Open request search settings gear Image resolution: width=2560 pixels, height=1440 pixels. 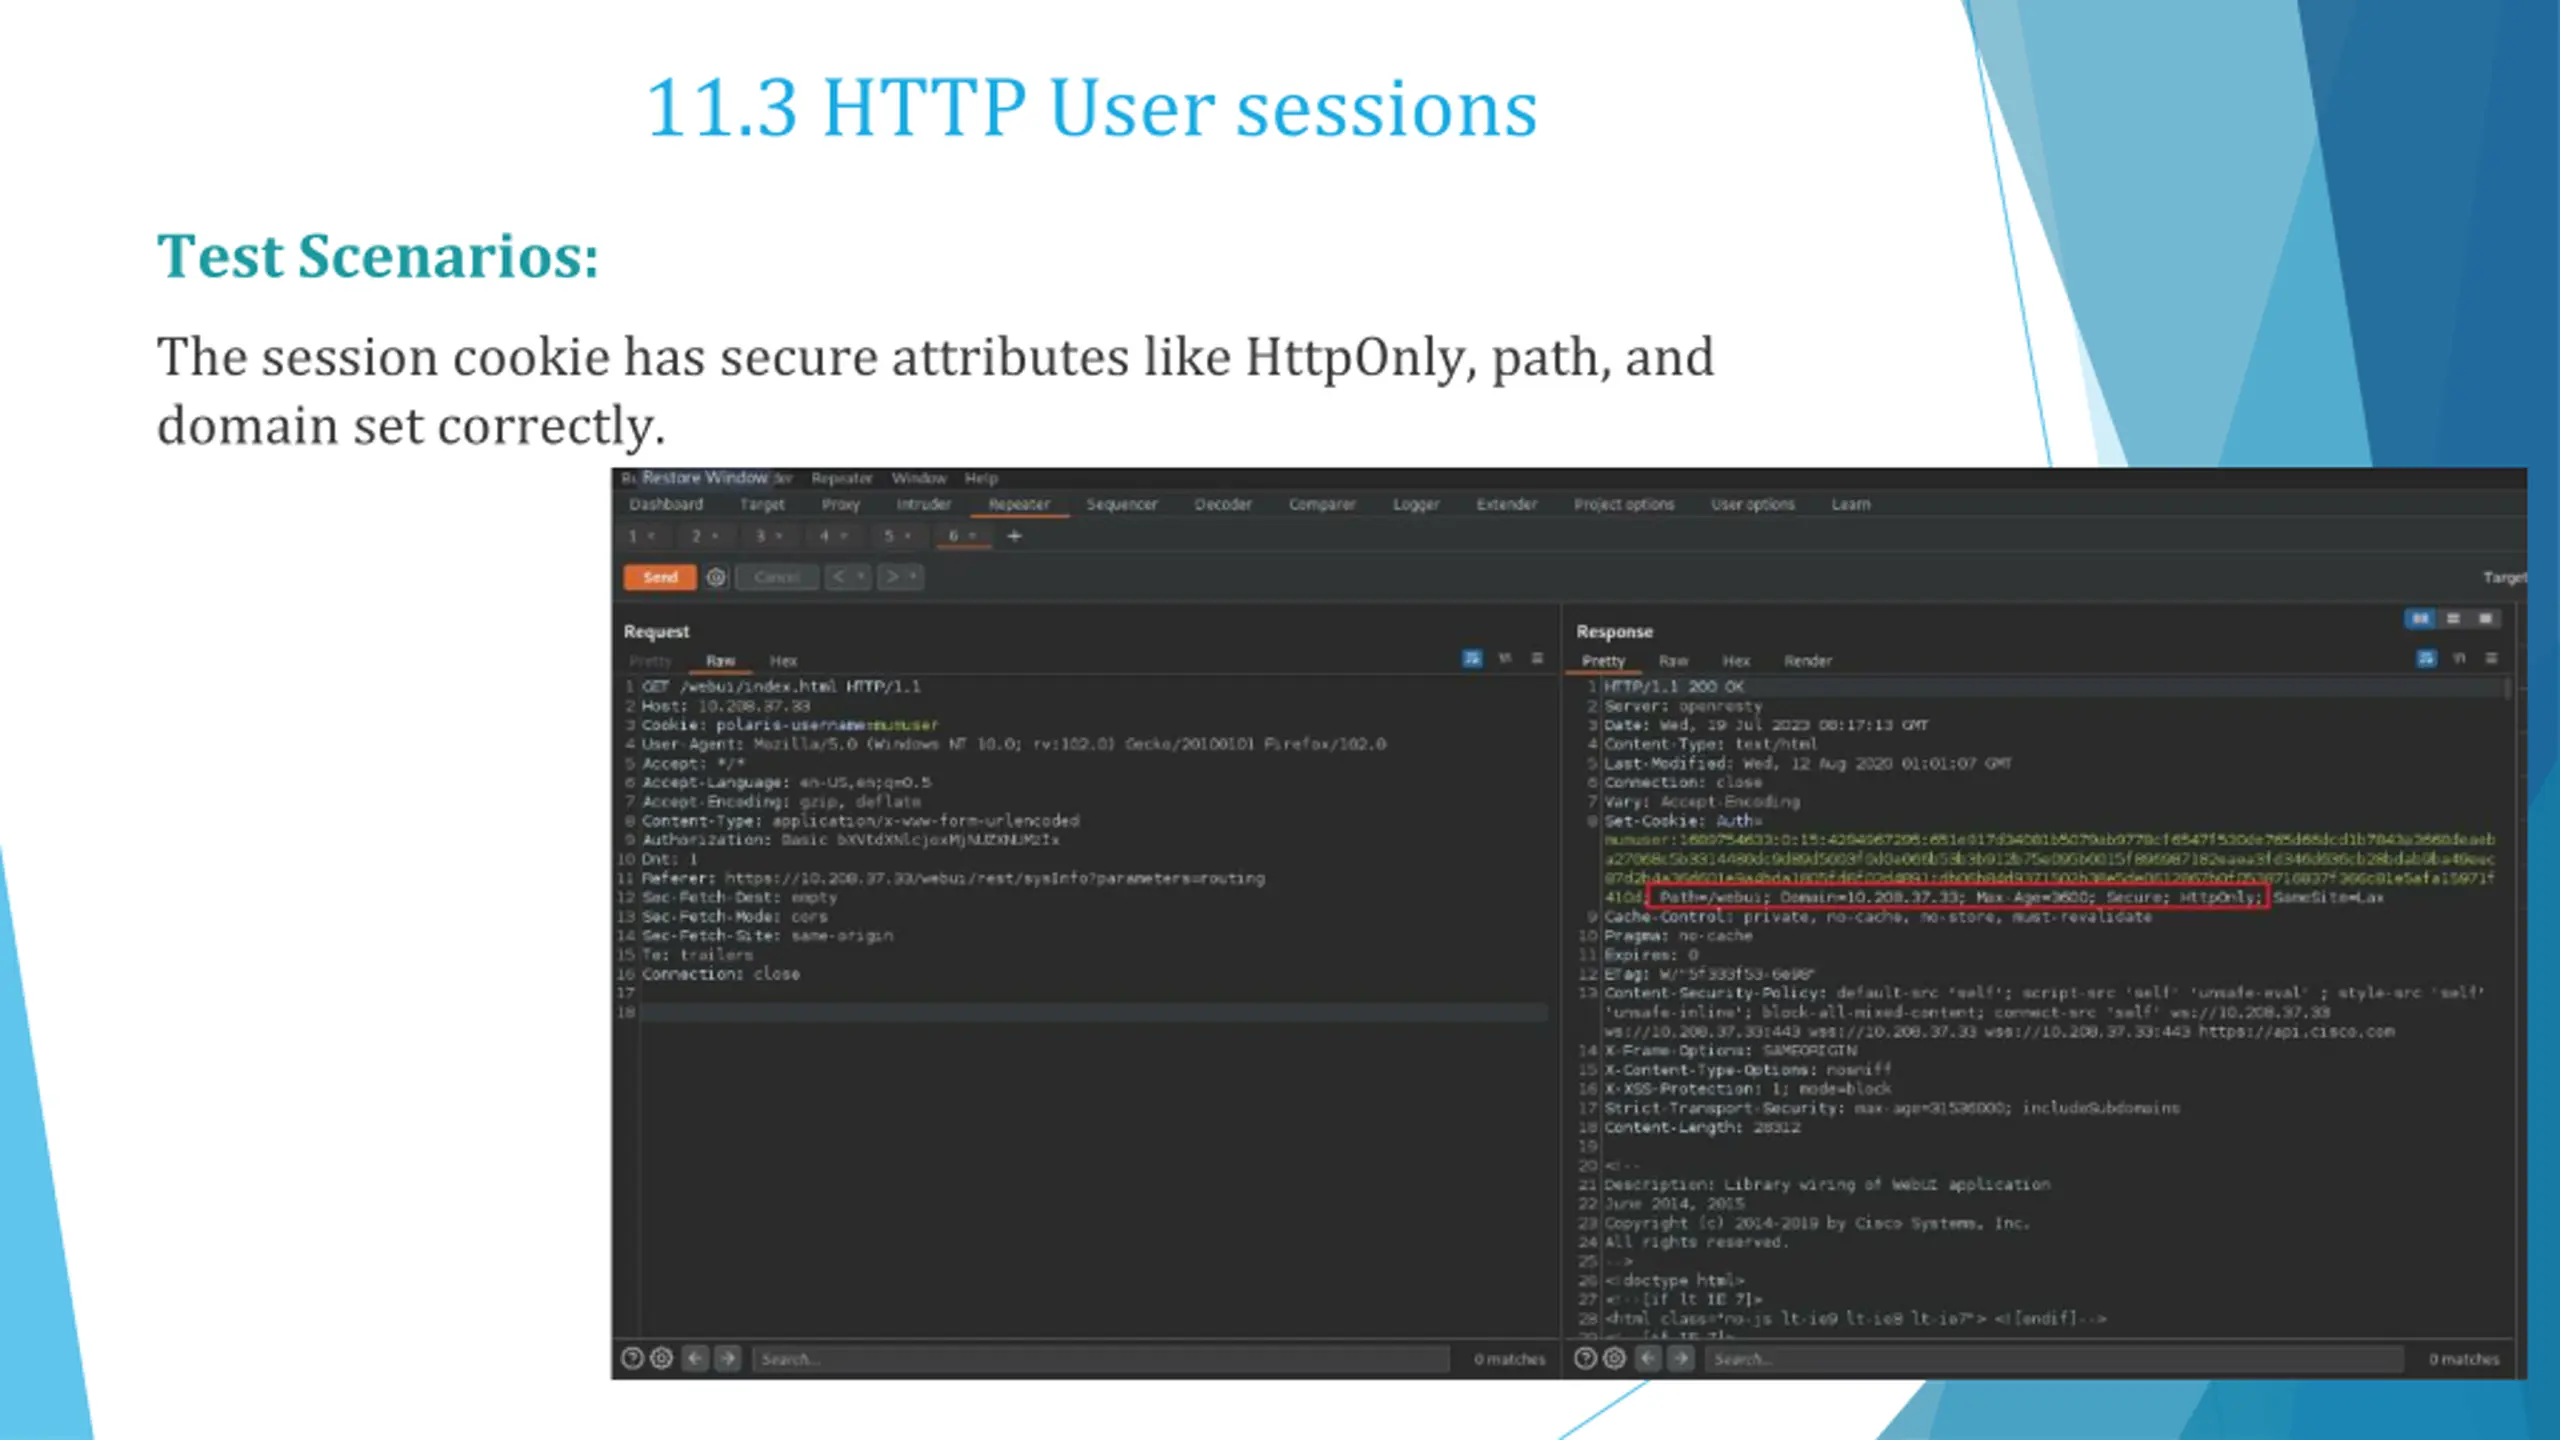tap(662, 1358)
